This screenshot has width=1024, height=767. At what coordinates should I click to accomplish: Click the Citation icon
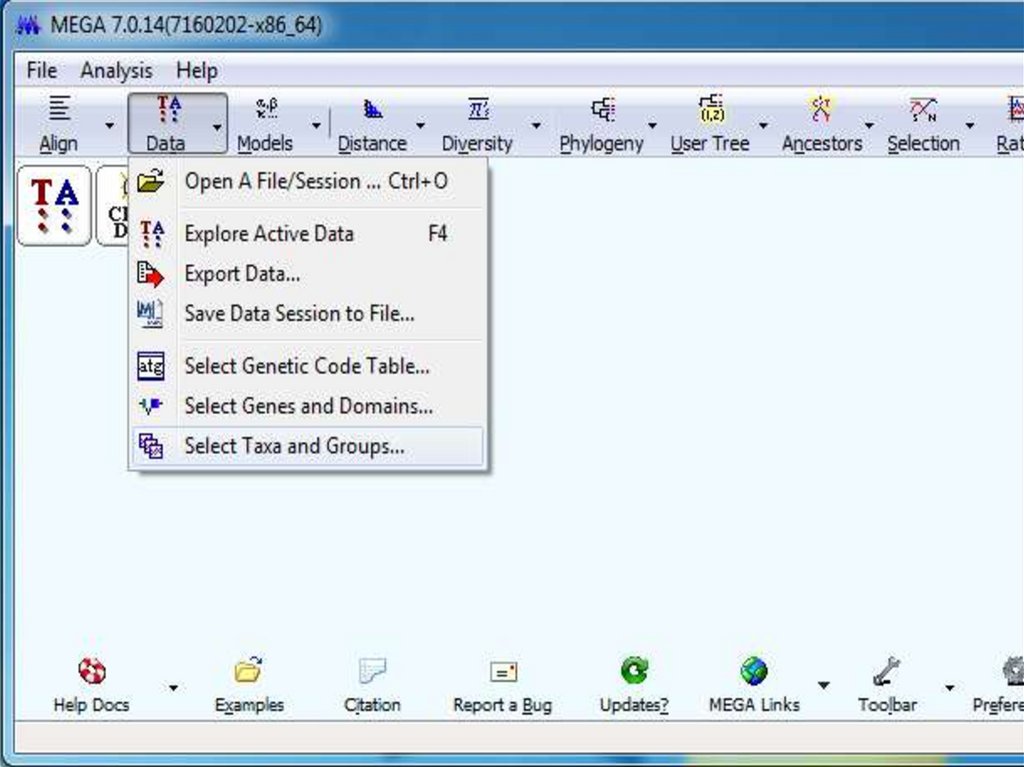coord(372,670)
